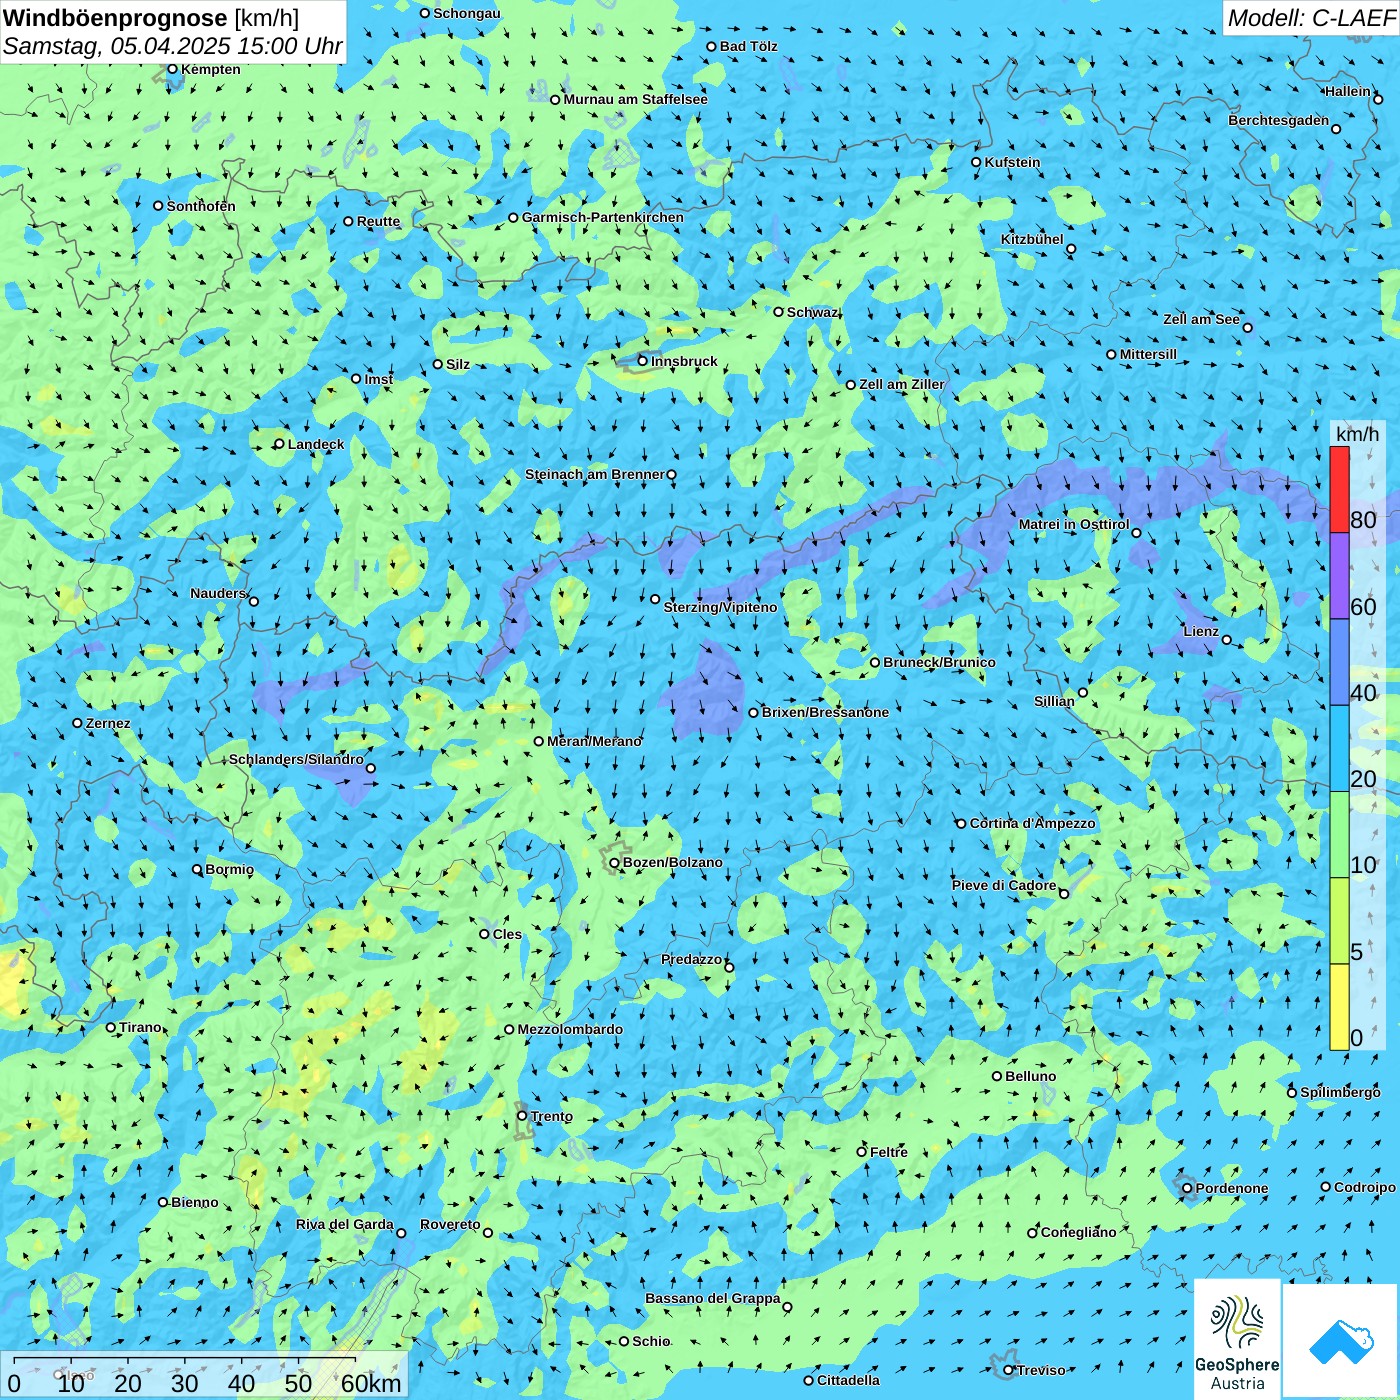
Task: Click the Kempten city label
Action: pos(211,69)
